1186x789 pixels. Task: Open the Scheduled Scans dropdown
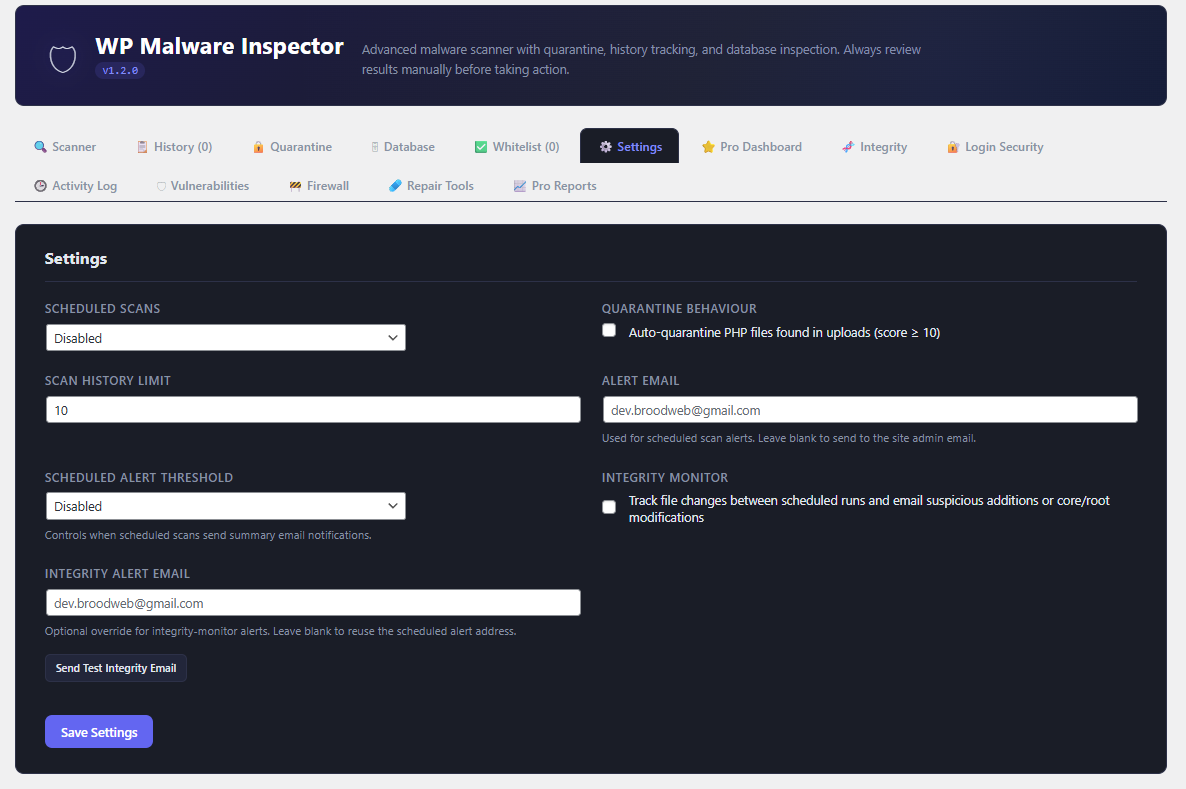click(225, 338)
